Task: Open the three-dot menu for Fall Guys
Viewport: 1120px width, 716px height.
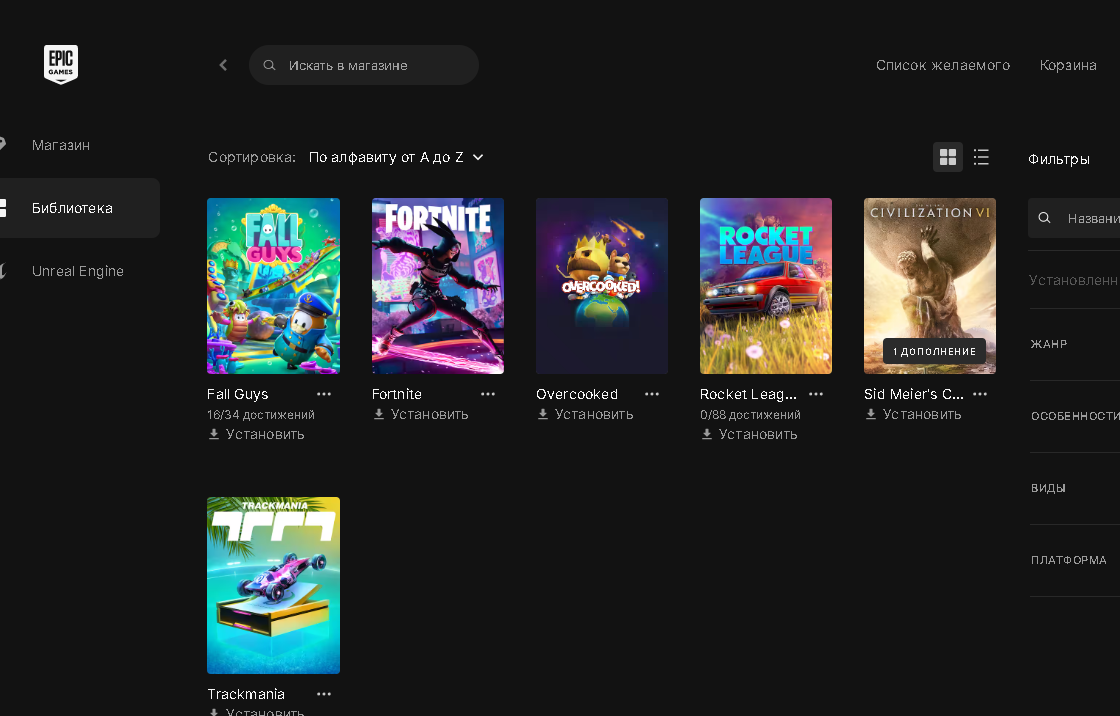Action: (324, 394)
